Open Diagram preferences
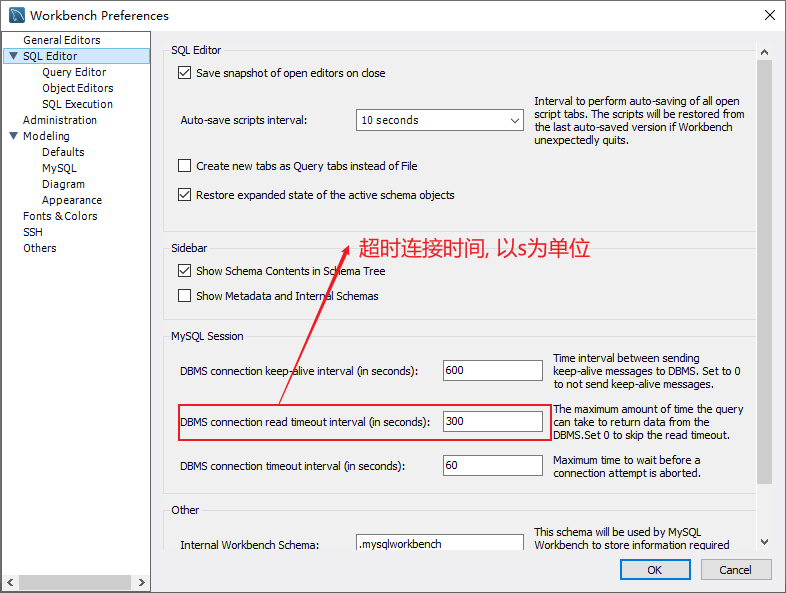The image size is (786, 593). (63, 184)
